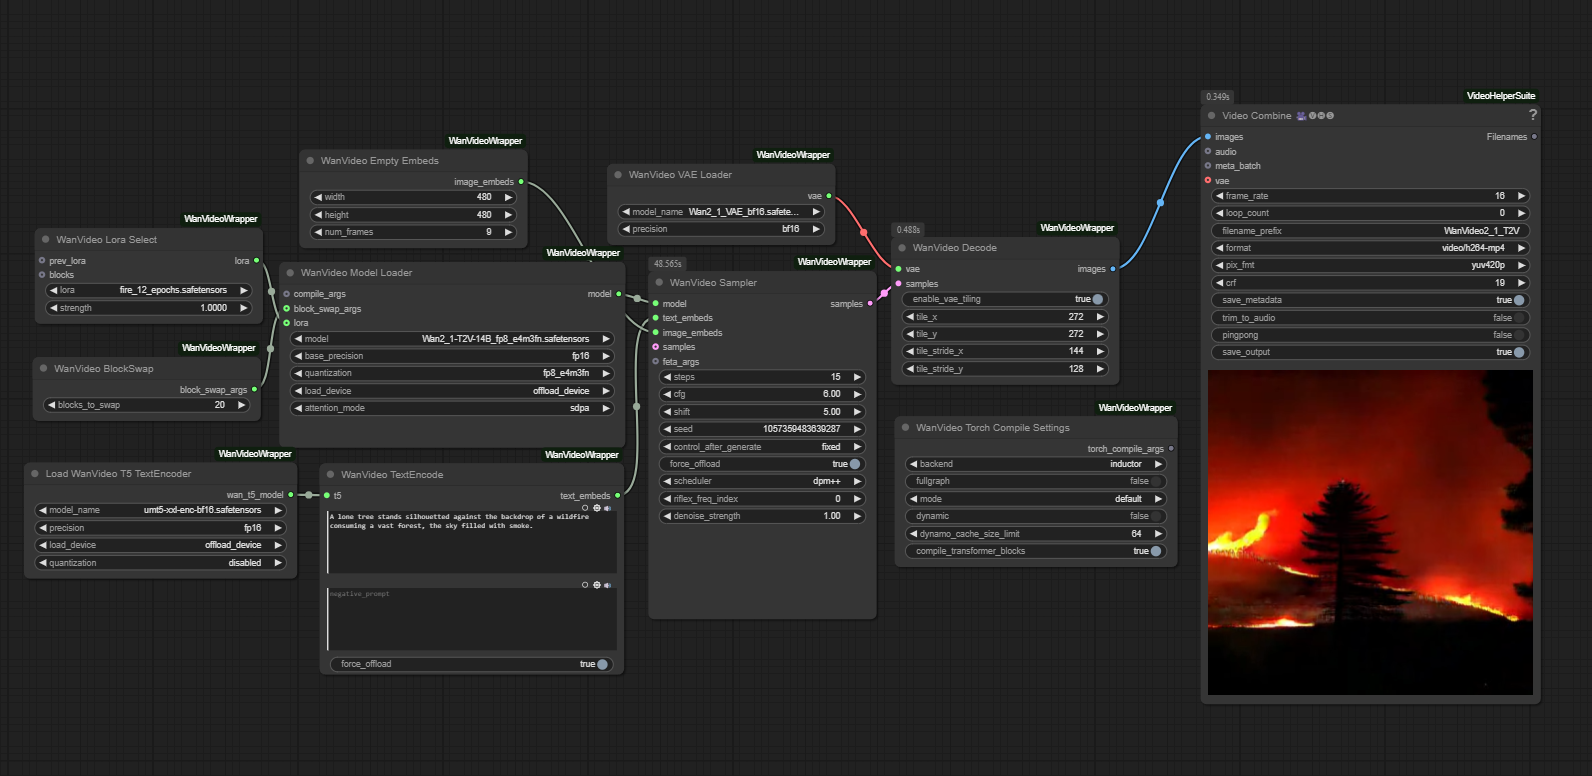1592x776 pixels.
Task: Collapse the WanVideo Torch Compile Settings node
Action: coord(905,428)
